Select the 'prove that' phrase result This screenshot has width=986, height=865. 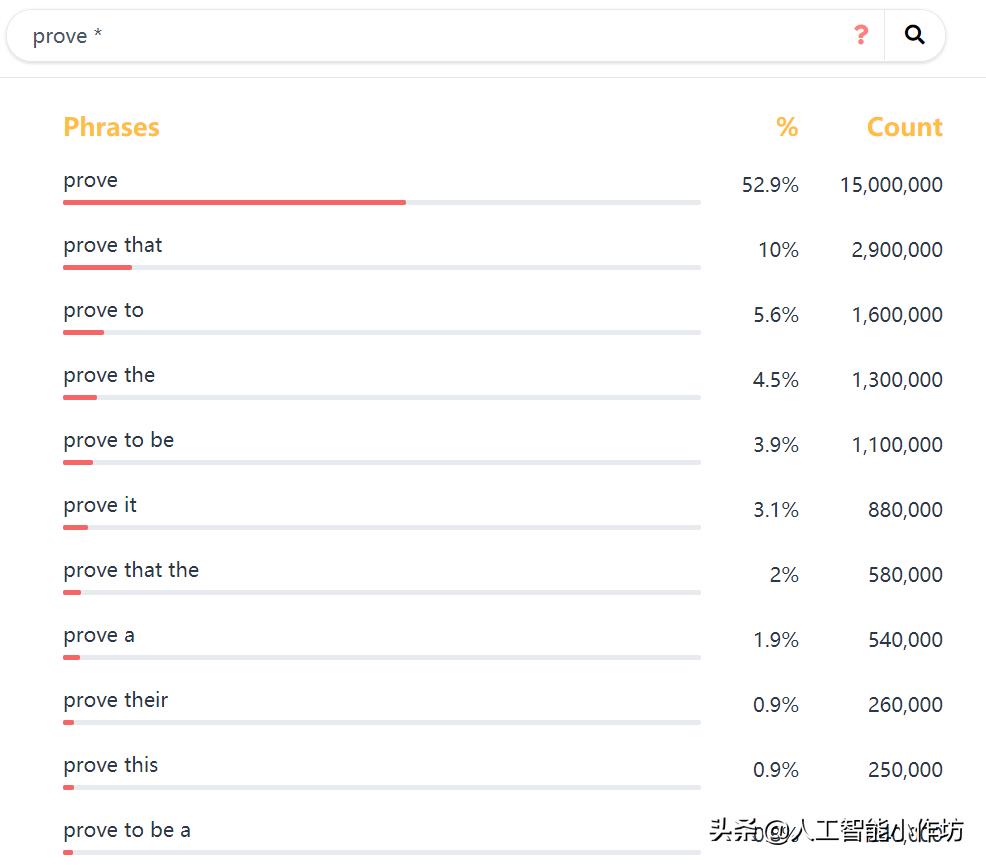click(x=112, y=245)
